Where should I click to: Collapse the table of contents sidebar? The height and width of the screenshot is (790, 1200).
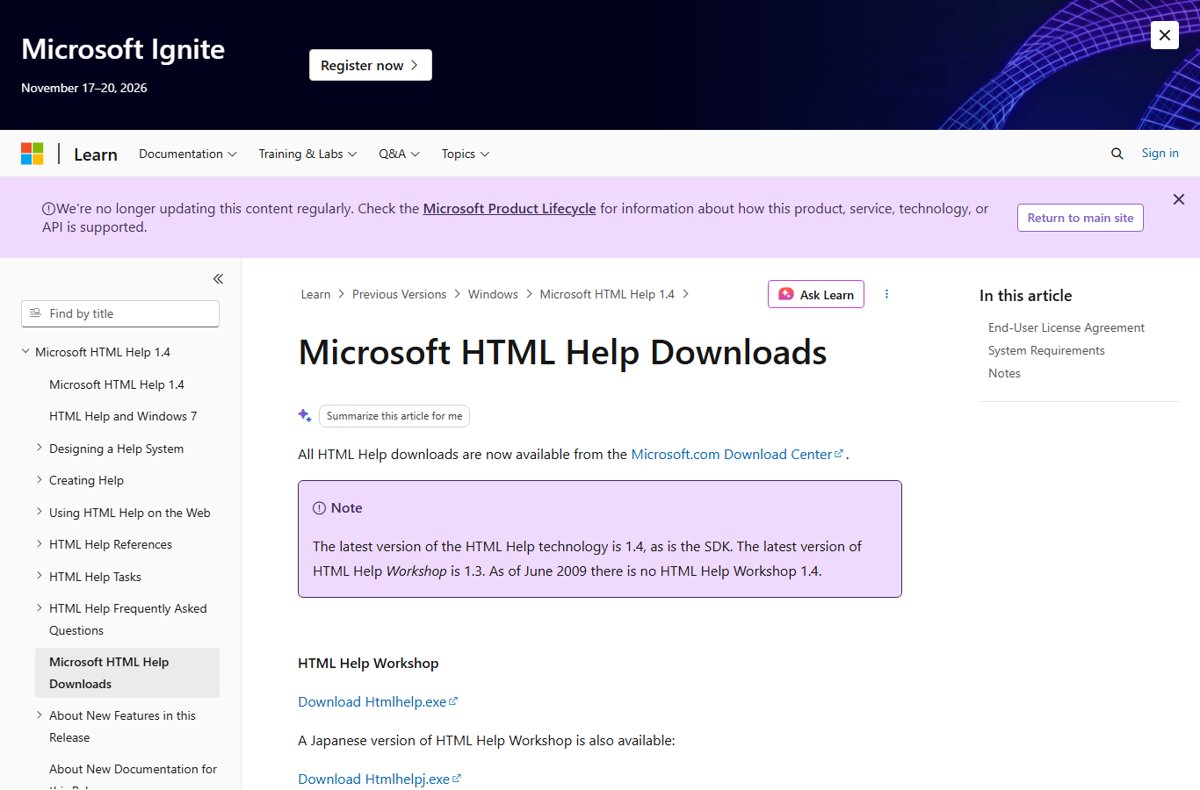pos(218,279)
